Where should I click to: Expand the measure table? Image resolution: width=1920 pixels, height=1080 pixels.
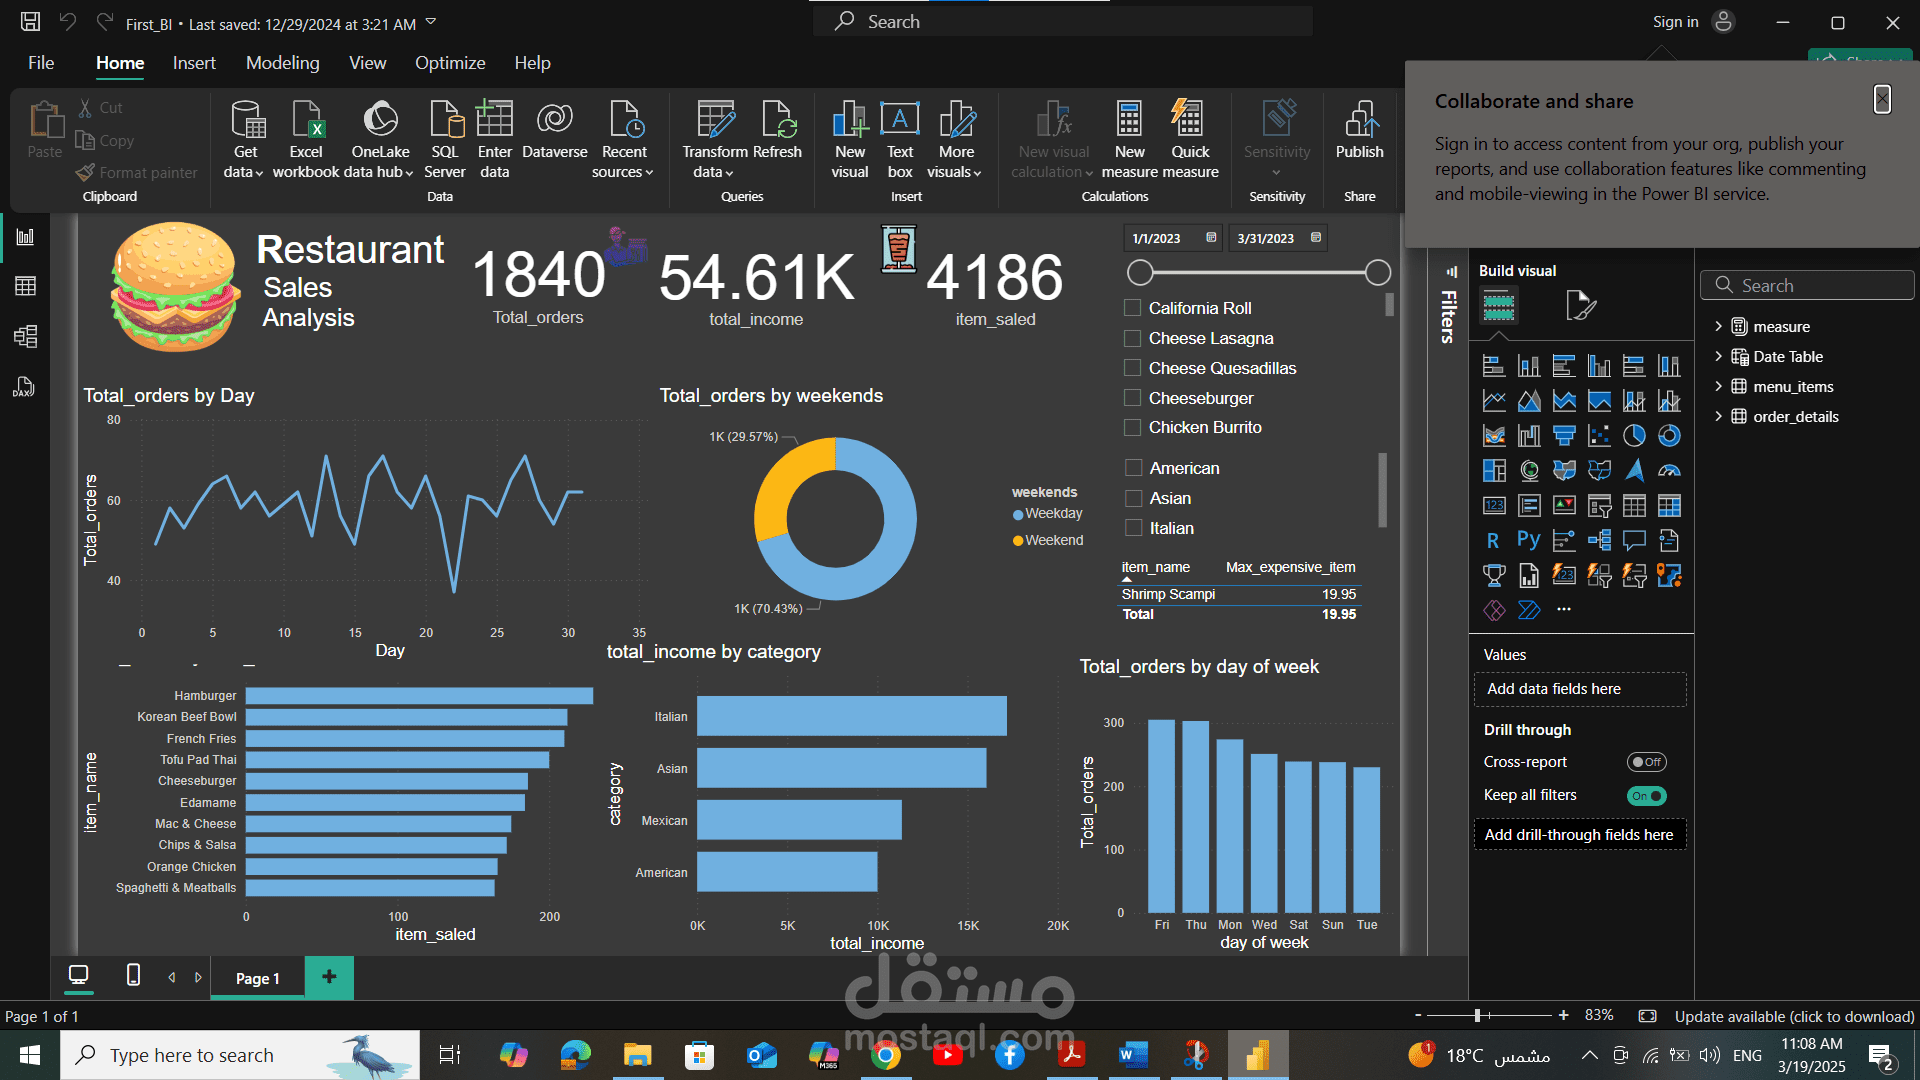pos(1718,326)
